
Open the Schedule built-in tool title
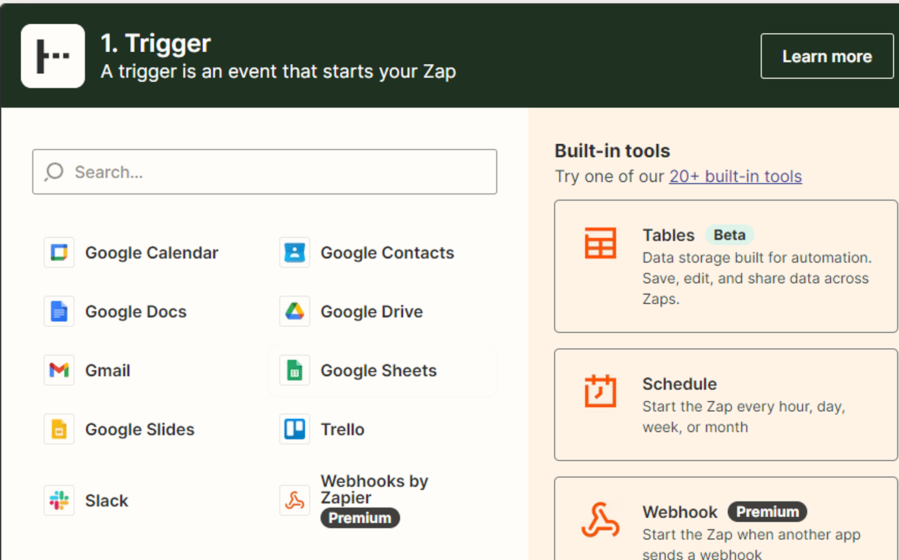(679, 383)
